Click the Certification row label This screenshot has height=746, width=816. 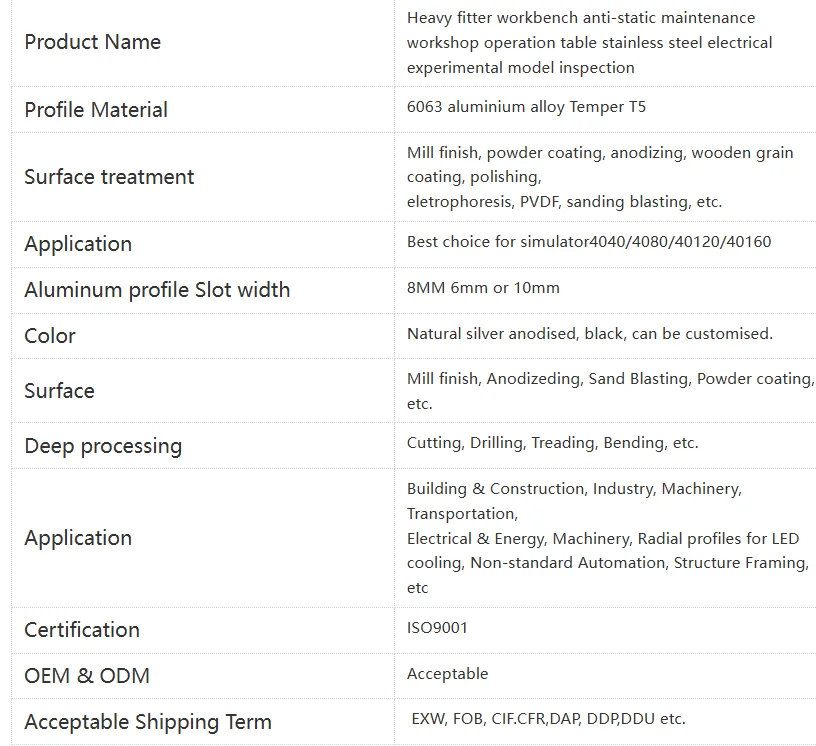point(82,630)
